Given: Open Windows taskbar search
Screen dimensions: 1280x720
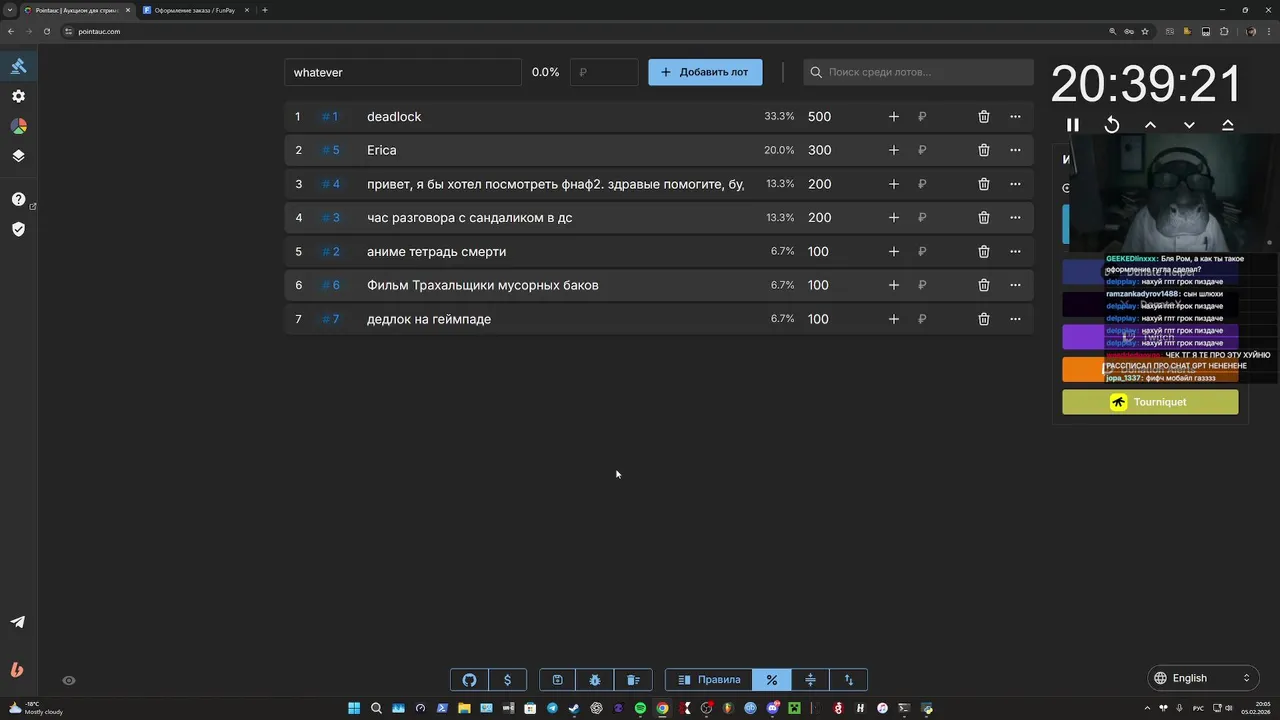Looking at the screenshot, I should tap(376, 708).
